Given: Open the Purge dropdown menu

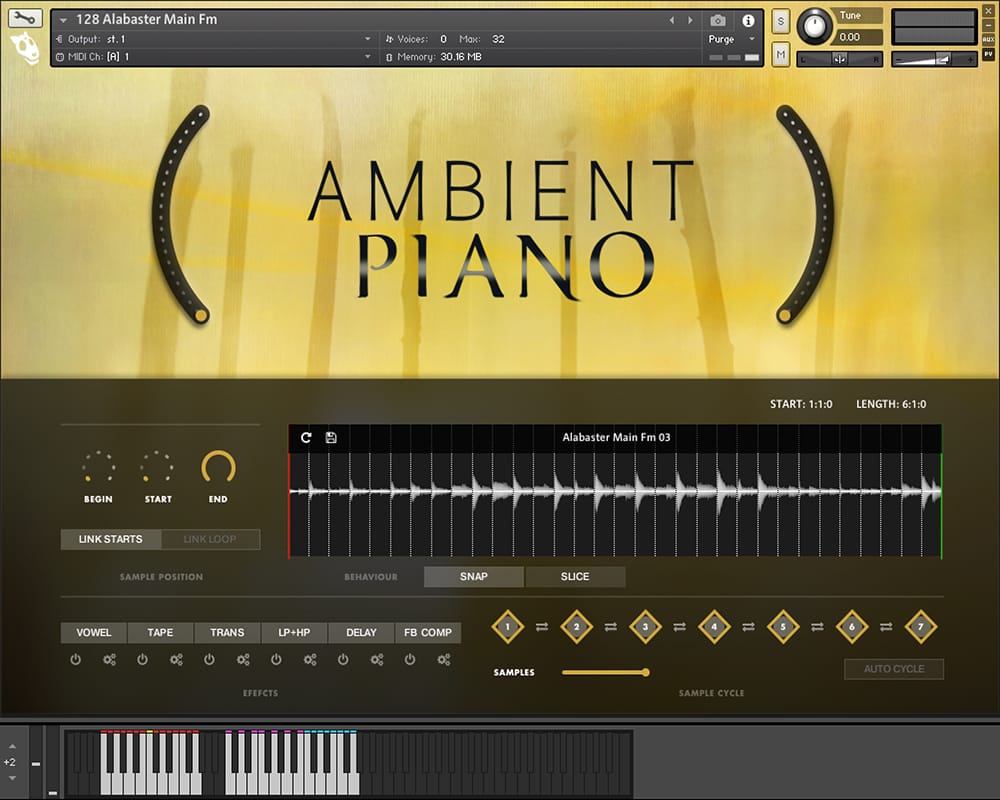Looking at the screenshot, I should [728, 39].
